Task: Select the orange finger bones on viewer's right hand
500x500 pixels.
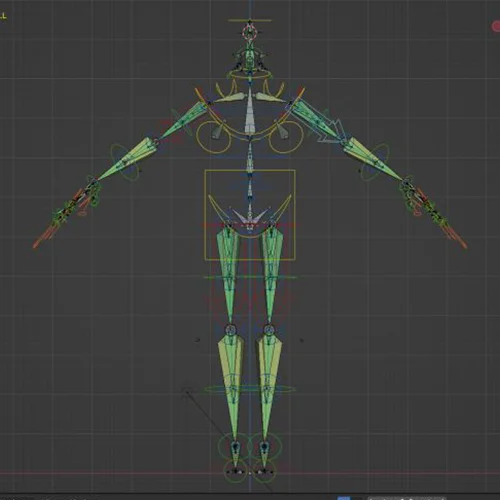Action: pos(454,236)
